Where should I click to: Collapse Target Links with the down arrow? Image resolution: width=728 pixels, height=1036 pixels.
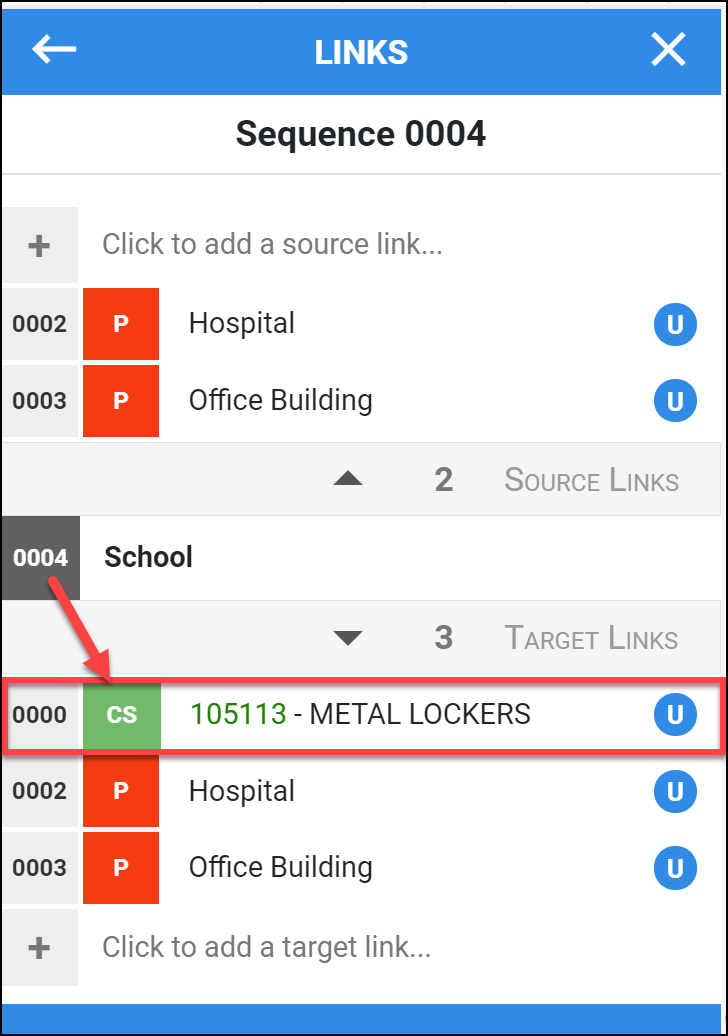pyautogui.click(x=348, y=638)
